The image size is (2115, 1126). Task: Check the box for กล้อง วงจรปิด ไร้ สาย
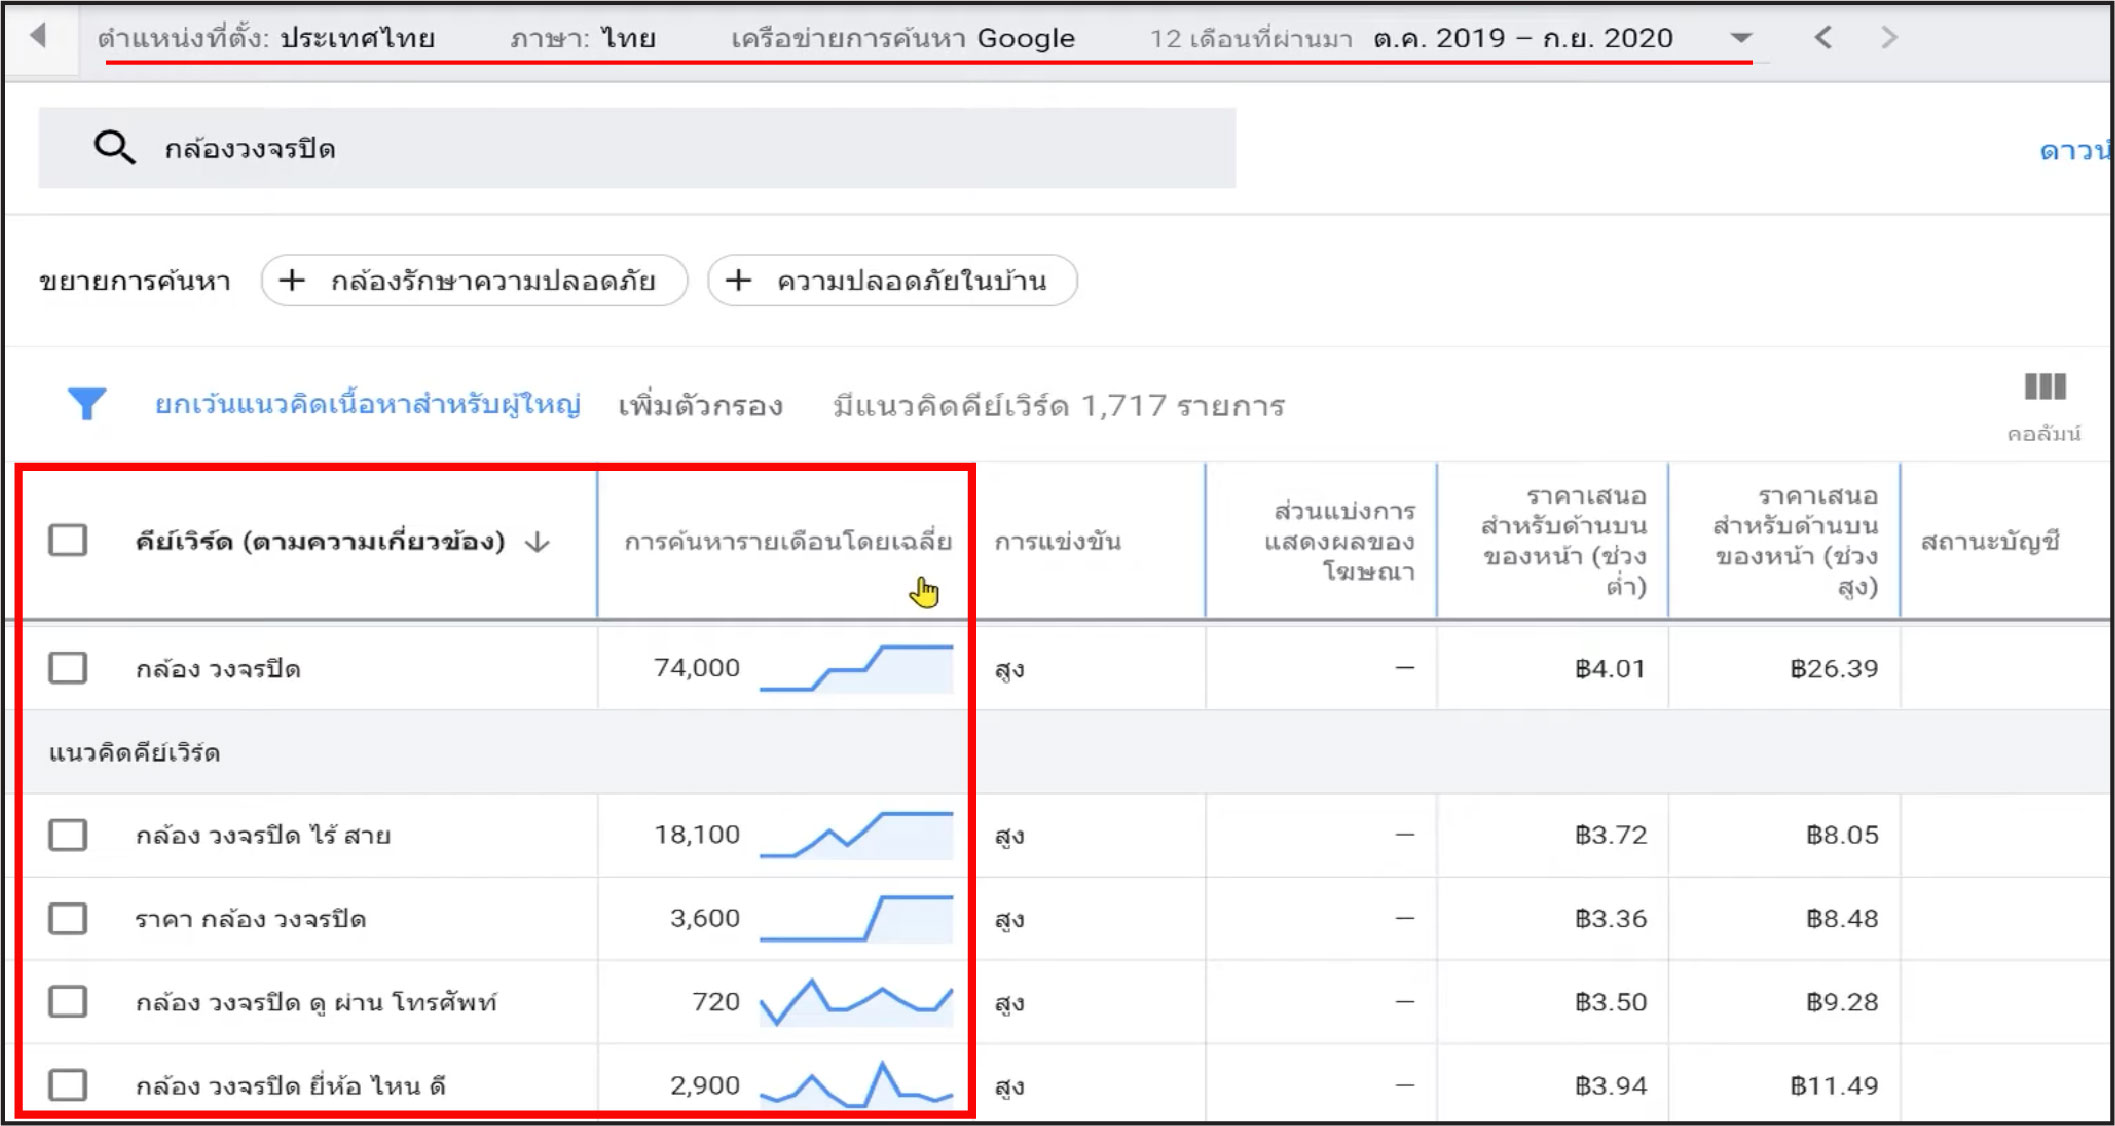[68, 835]
